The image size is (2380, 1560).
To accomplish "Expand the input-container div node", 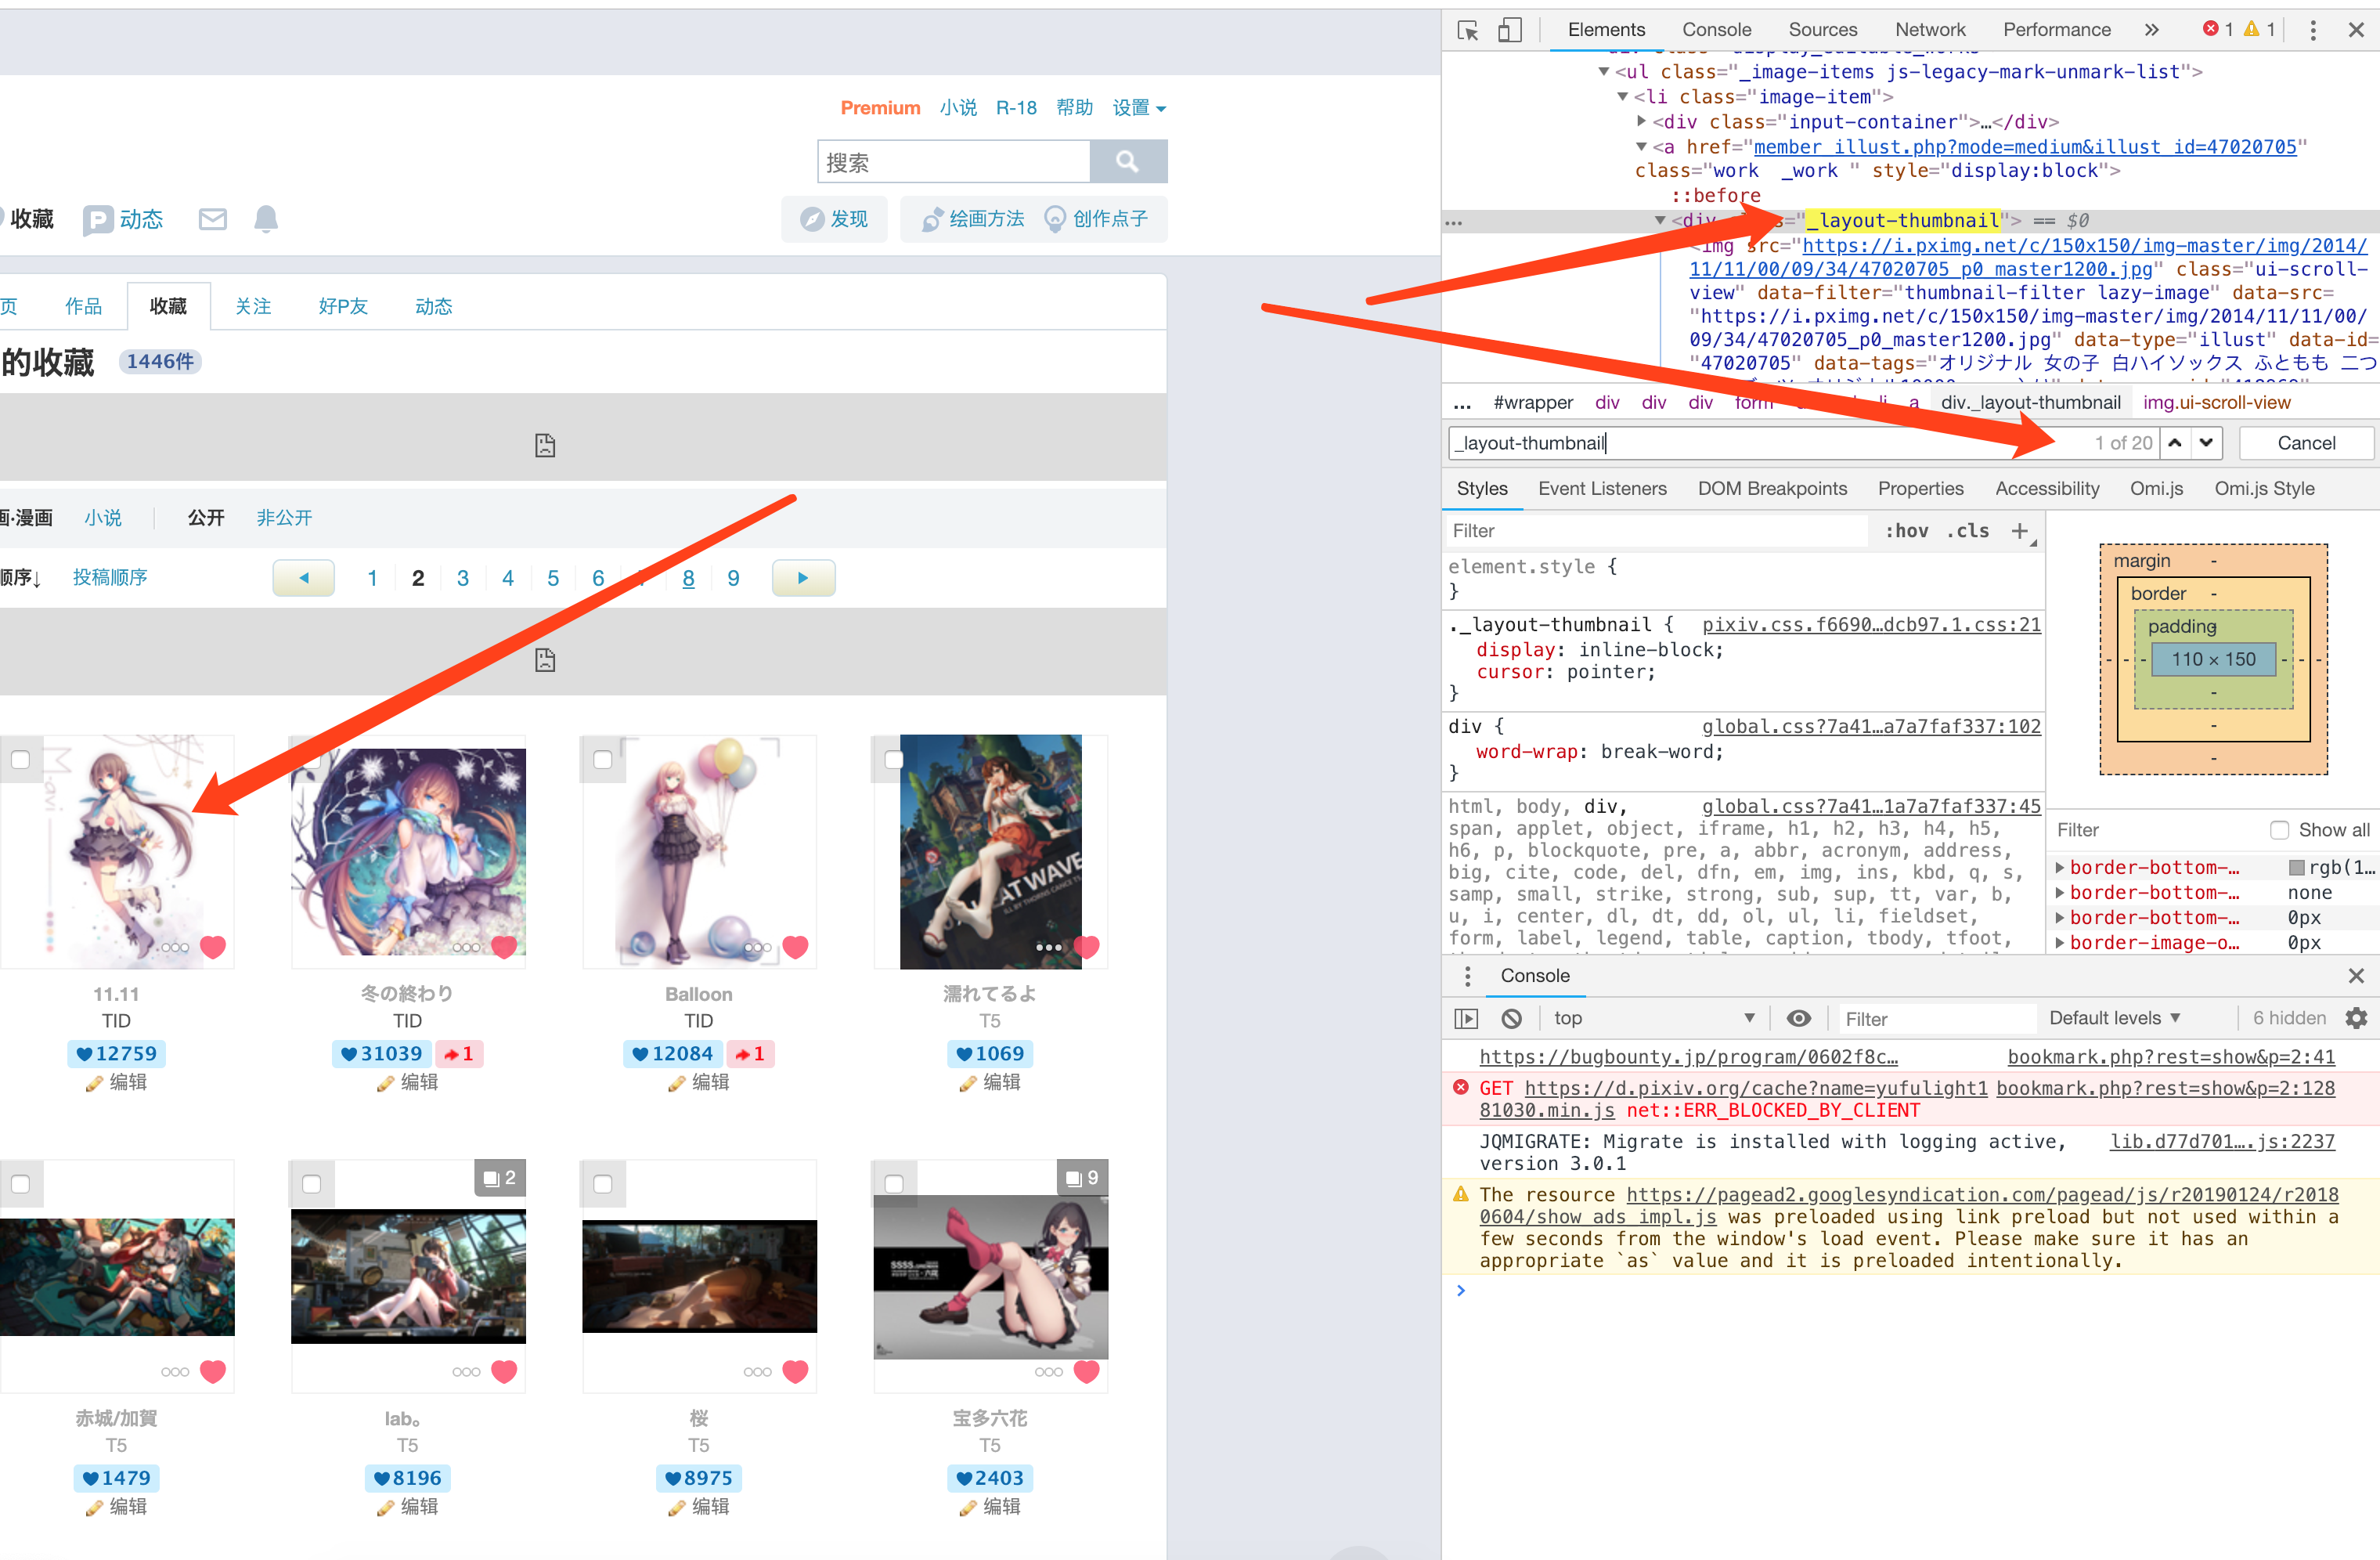I will [1641, 121].
